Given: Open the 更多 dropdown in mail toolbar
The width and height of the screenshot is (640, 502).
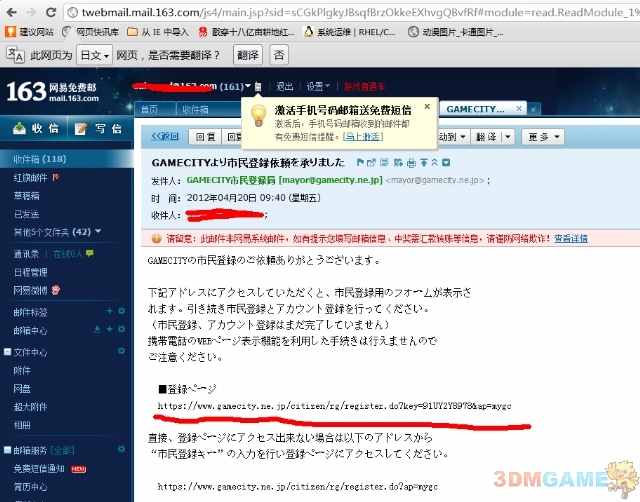Looking at the screenshot, I should pos(545,136).
